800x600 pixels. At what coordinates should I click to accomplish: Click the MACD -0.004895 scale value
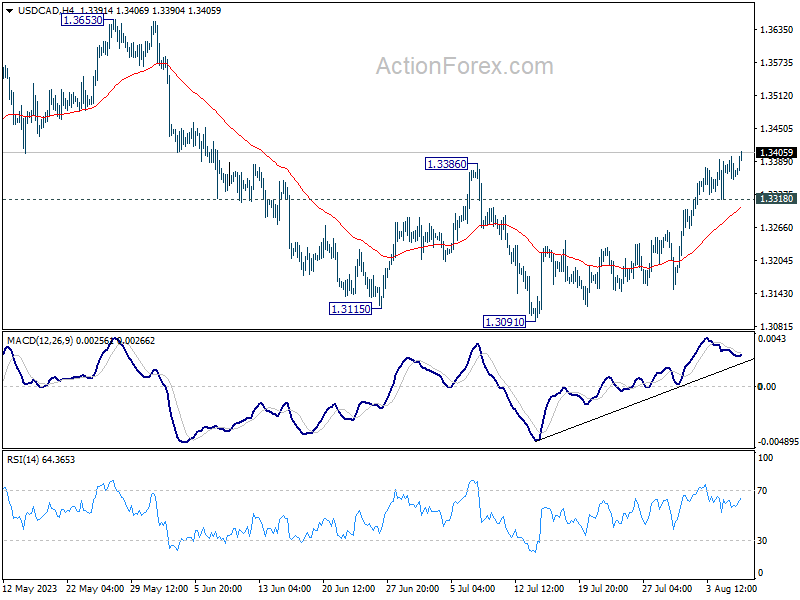tap(779, 442)
